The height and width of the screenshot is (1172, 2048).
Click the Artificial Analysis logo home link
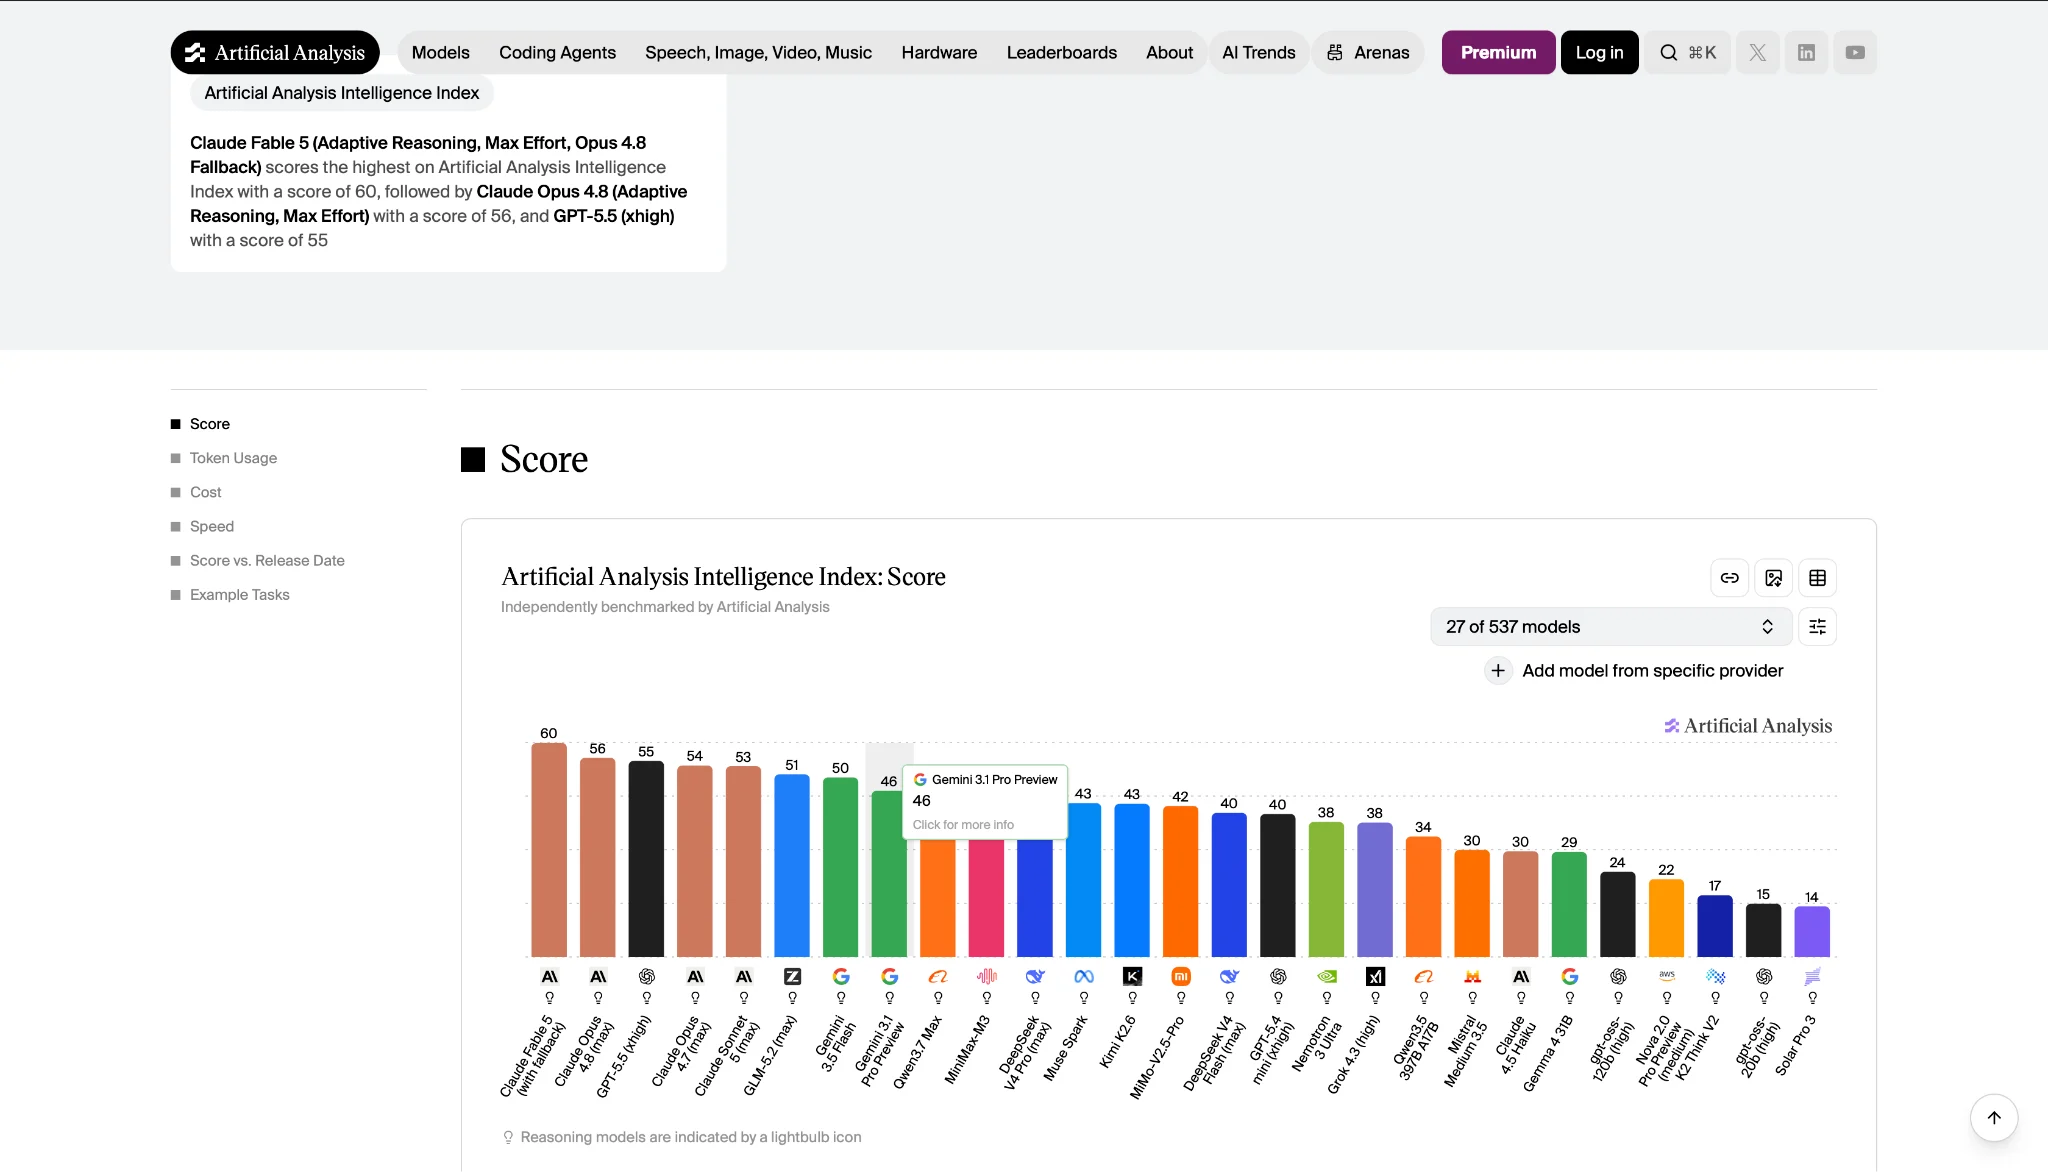tap(275, 53)
